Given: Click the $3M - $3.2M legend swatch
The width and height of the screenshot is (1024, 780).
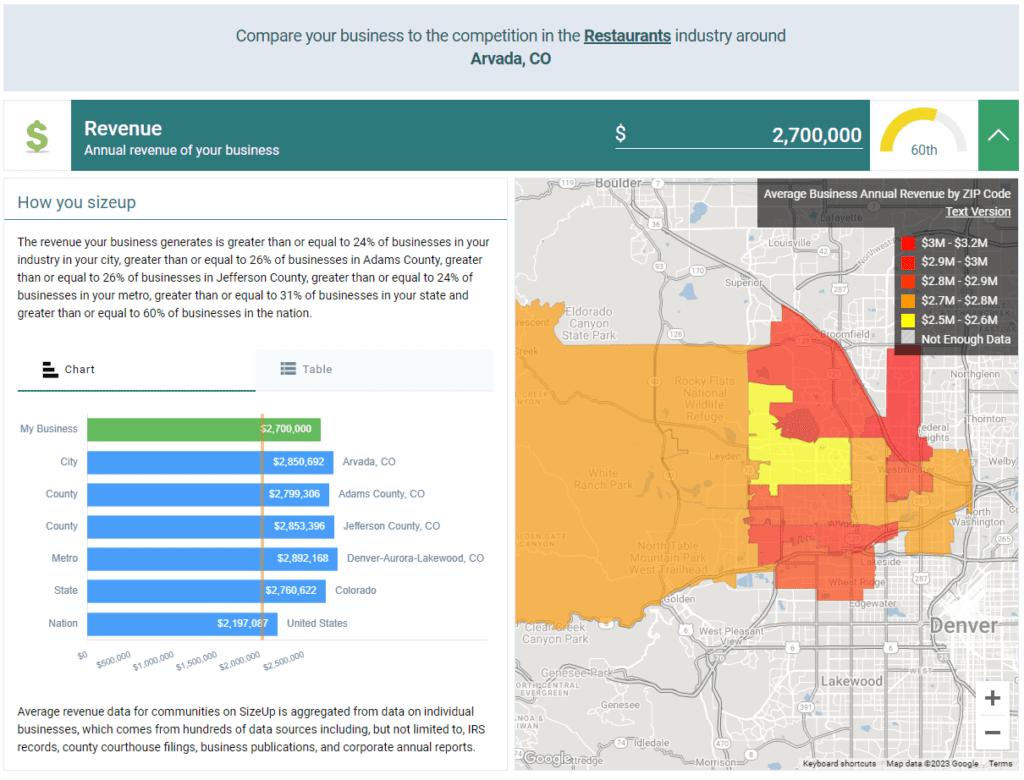Looking at the screenshot, I should 908,243.
